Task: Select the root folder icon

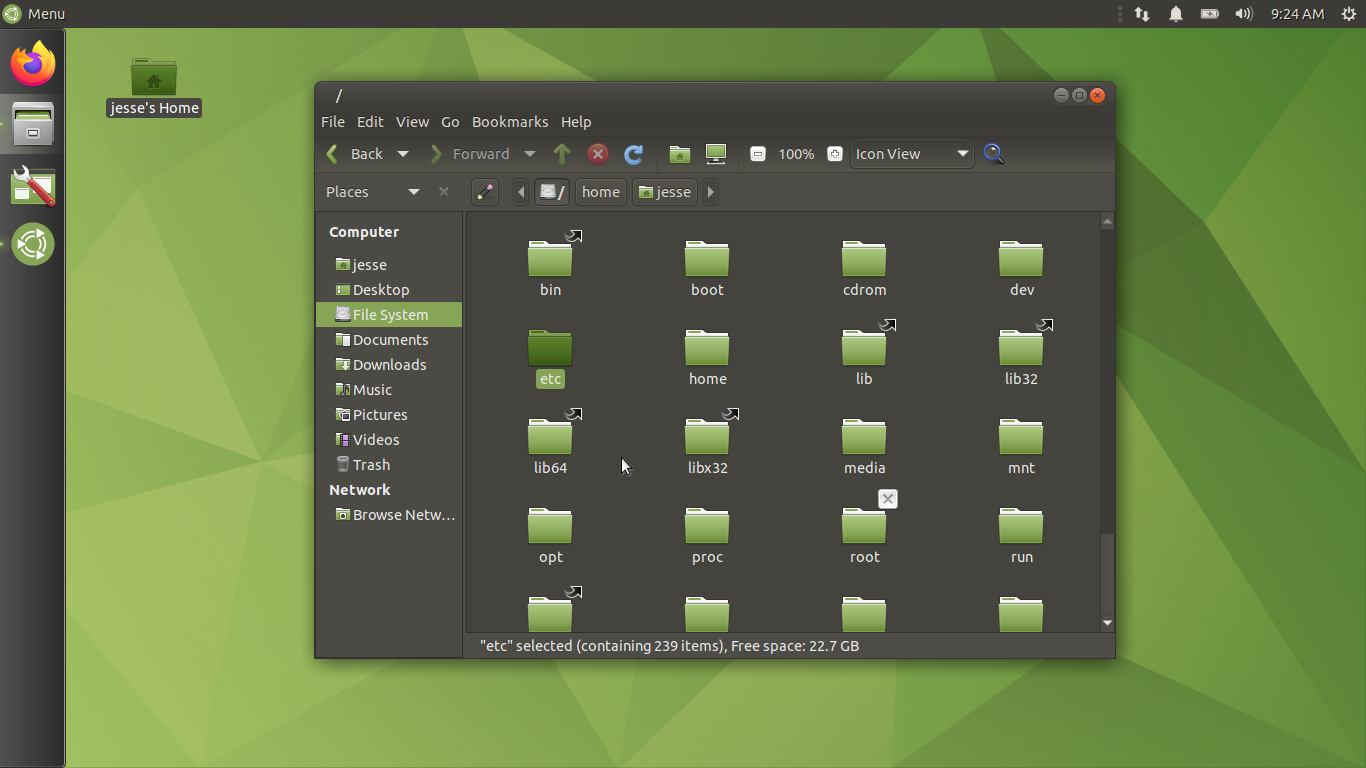Action: (x=864, y=526)
